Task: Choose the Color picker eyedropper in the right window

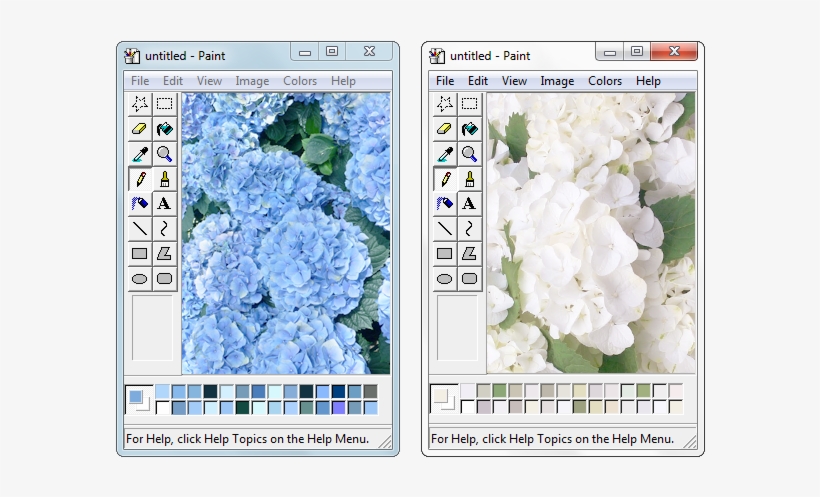Action: [x=445, y=154]
